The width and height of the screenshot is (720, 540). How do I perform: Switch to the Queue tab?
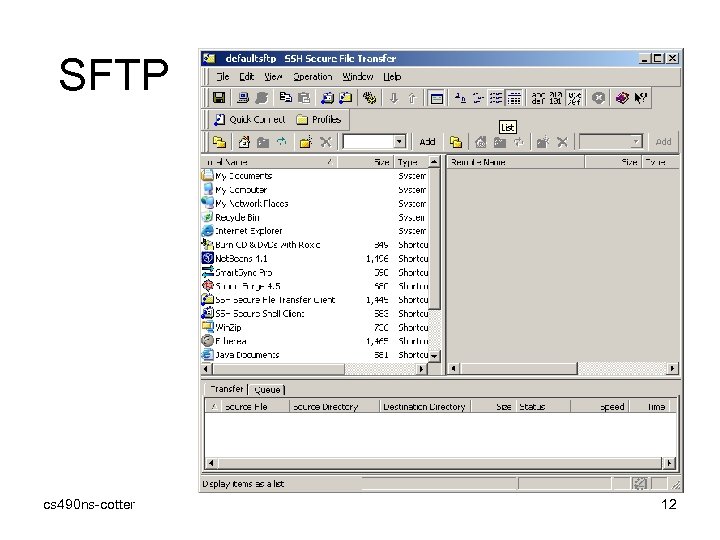[267, 390]
